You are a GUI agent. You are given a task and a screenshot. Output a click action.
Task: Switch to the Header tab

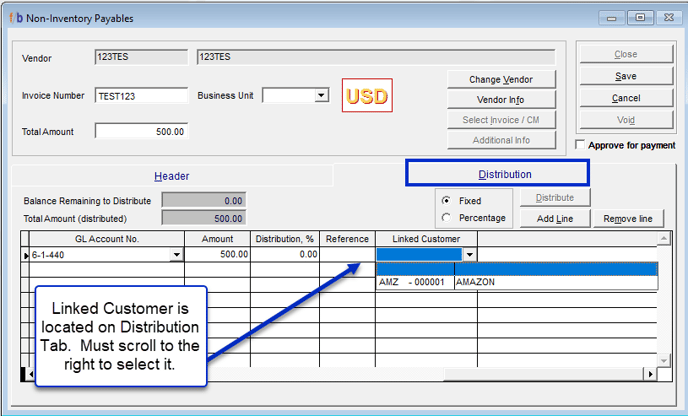coord(171,175)
